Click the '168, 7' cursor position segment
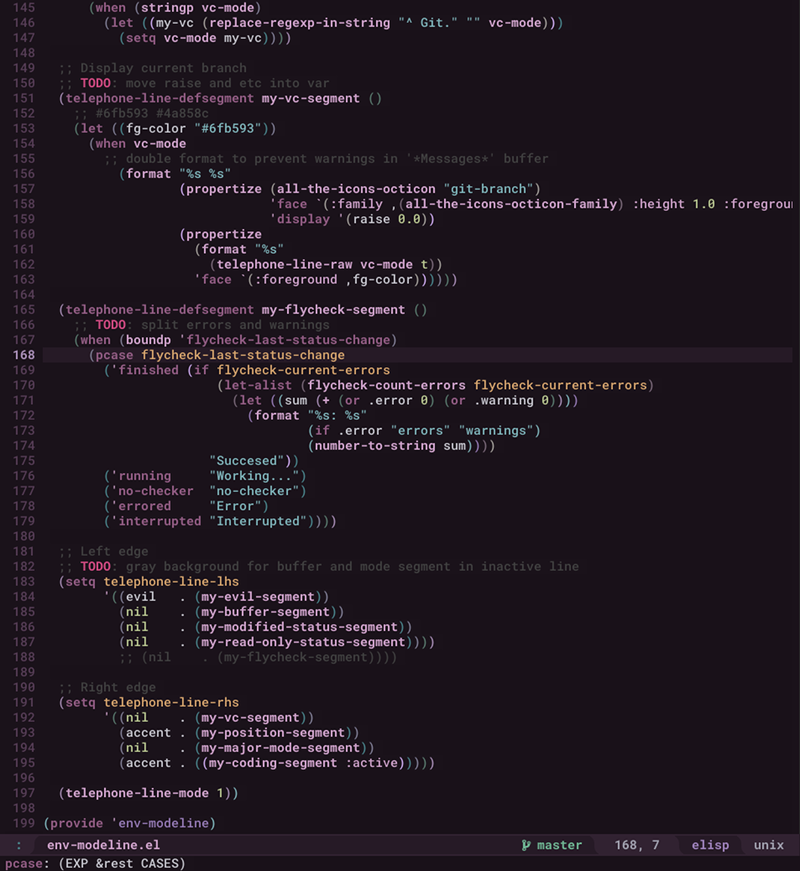Viewport: 800px width, 871px height. pos(637,845)
